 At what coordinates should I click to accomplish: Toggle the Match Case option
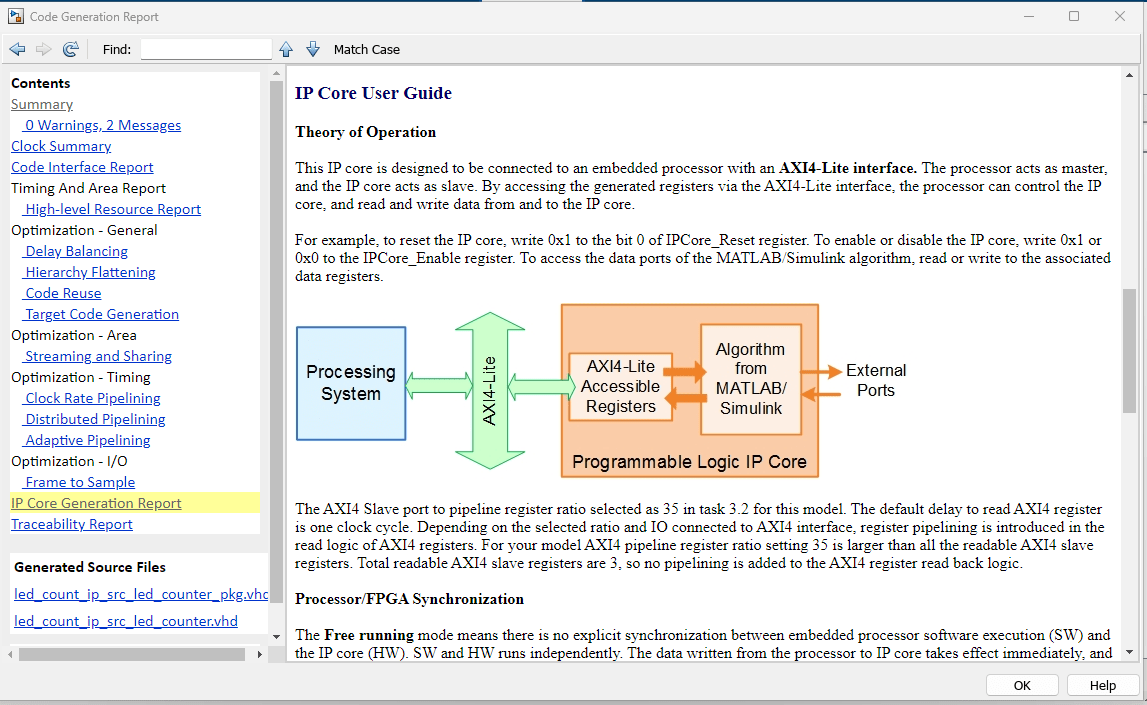(x=366, y=49)
